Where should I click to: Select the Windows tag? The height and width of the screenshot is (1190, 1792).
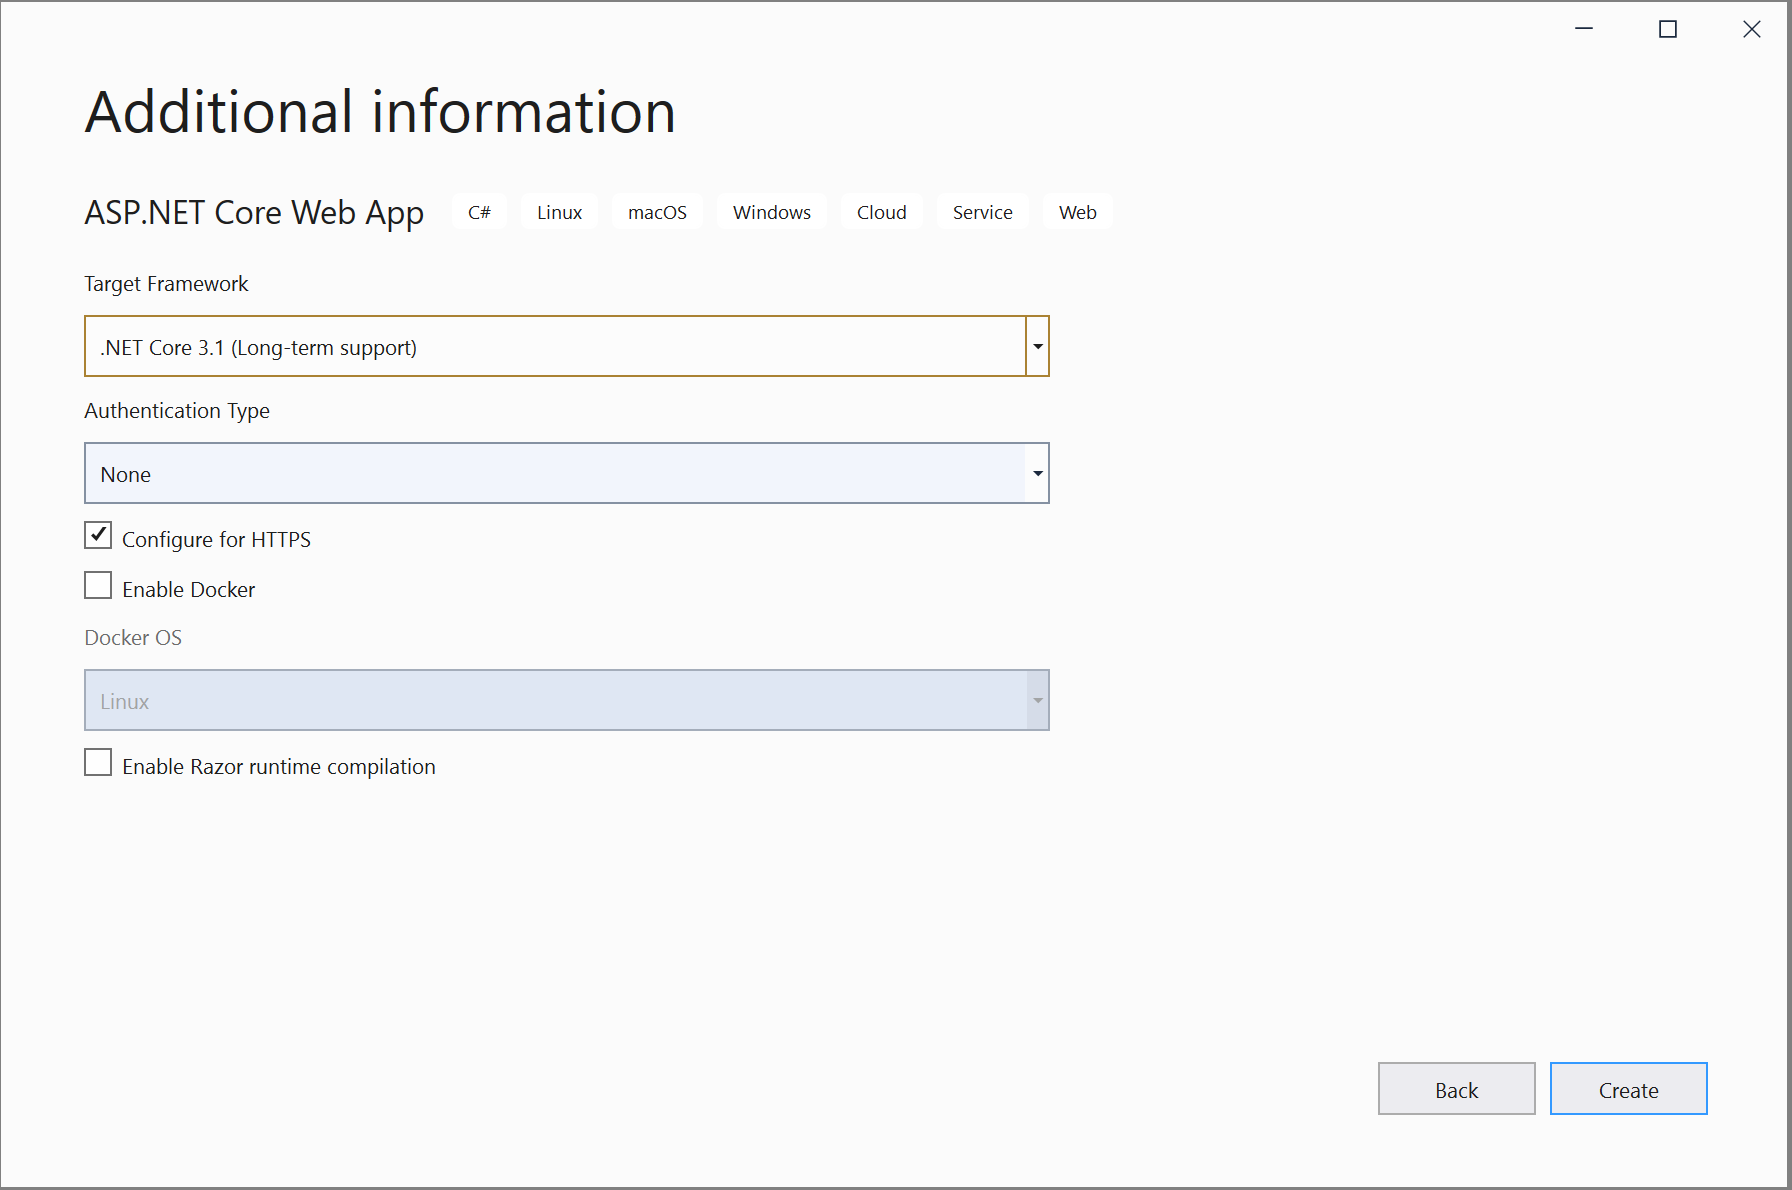(771, 211)
